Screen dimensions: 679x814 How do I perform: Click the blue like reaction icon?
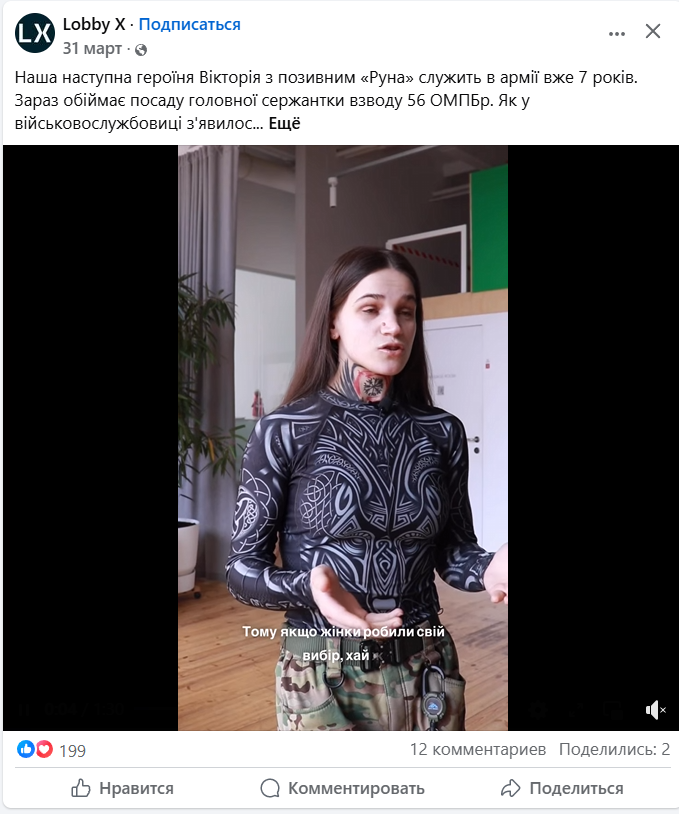pyautogui.click(x=25, y=749)
